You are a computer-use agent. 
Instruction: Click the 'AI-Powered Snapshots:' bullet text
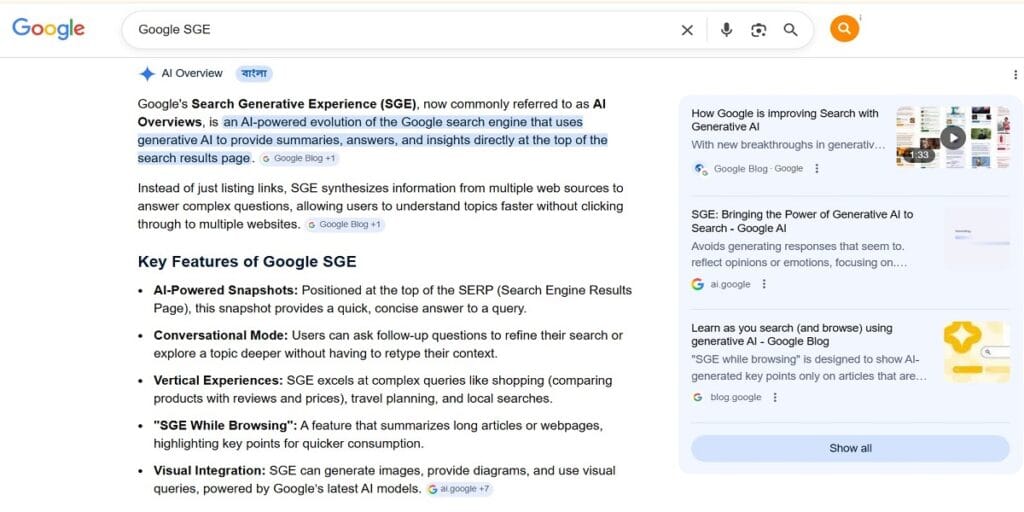pos(226,290)
